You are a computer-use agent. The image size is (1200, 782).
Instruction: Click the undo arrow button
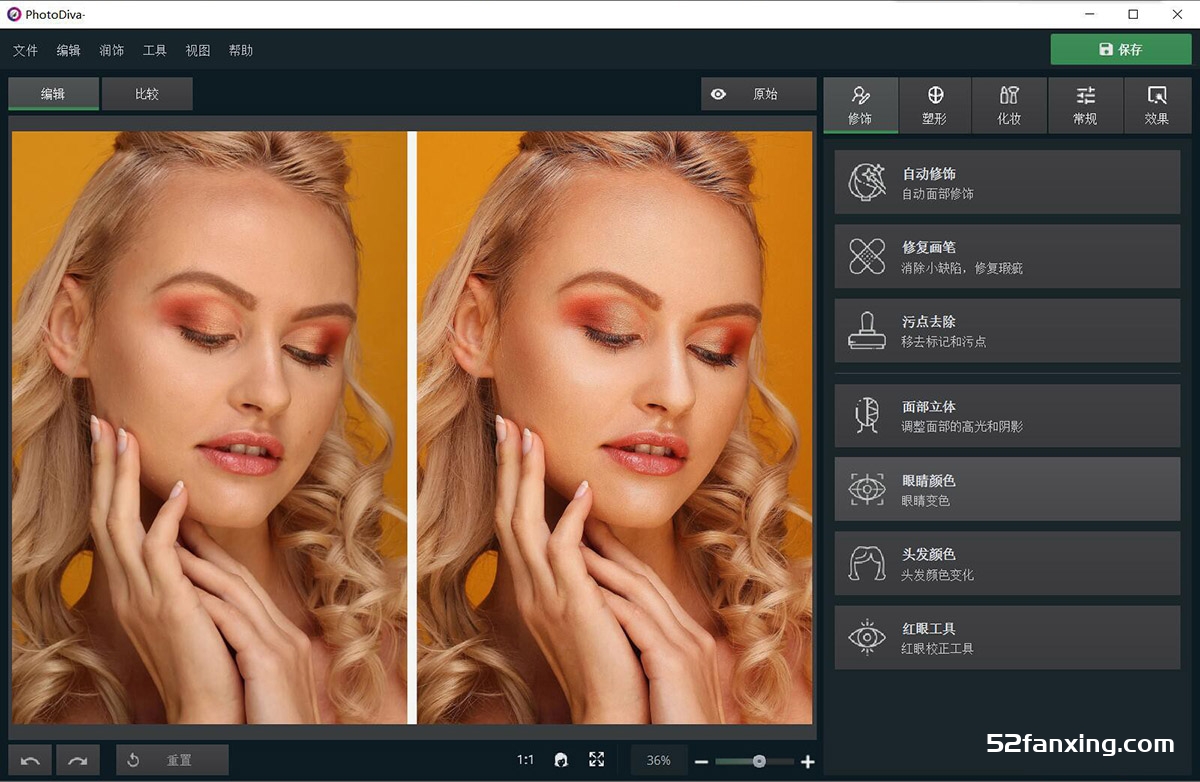[30, 760]
